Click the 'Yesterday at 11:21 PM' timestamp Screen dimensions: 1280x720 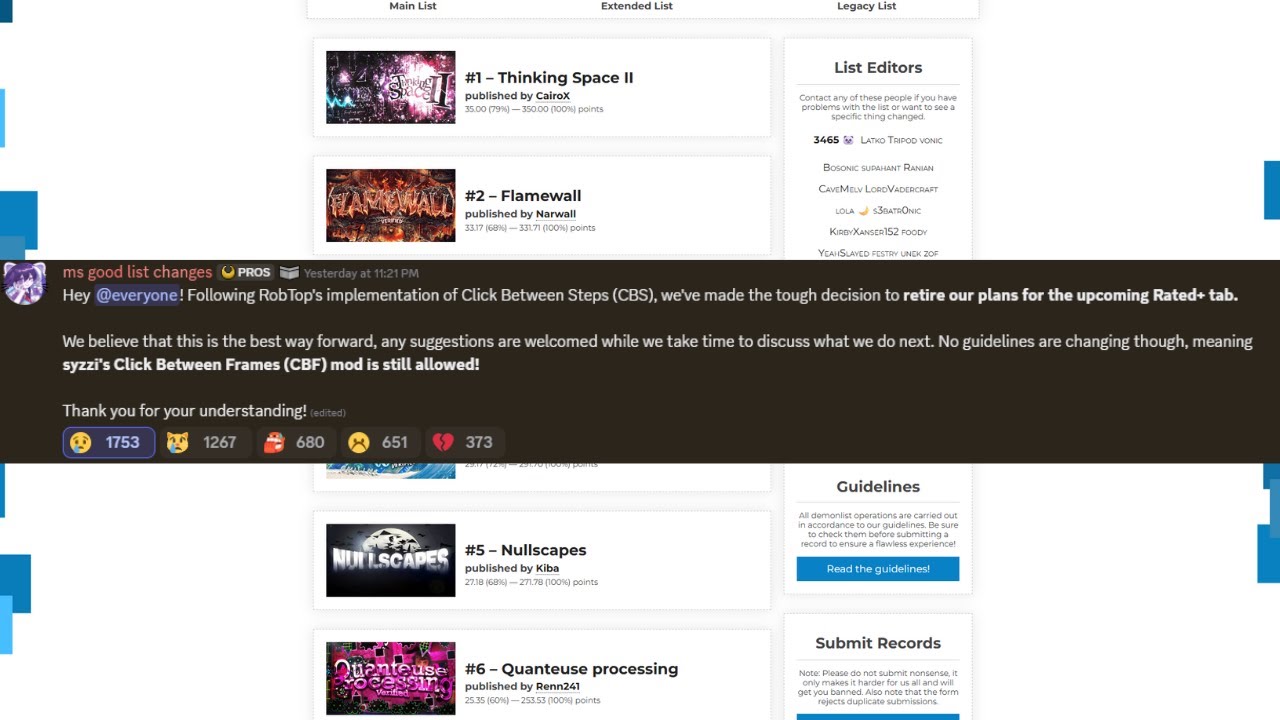coord(361,273)
